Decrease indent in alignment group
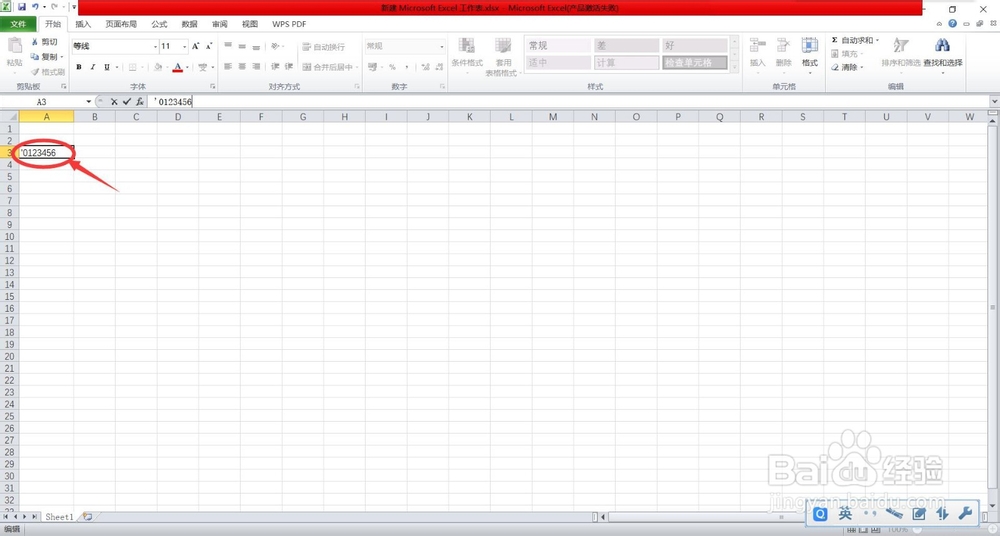1000x536 pixels. click(x=275, y=66)
